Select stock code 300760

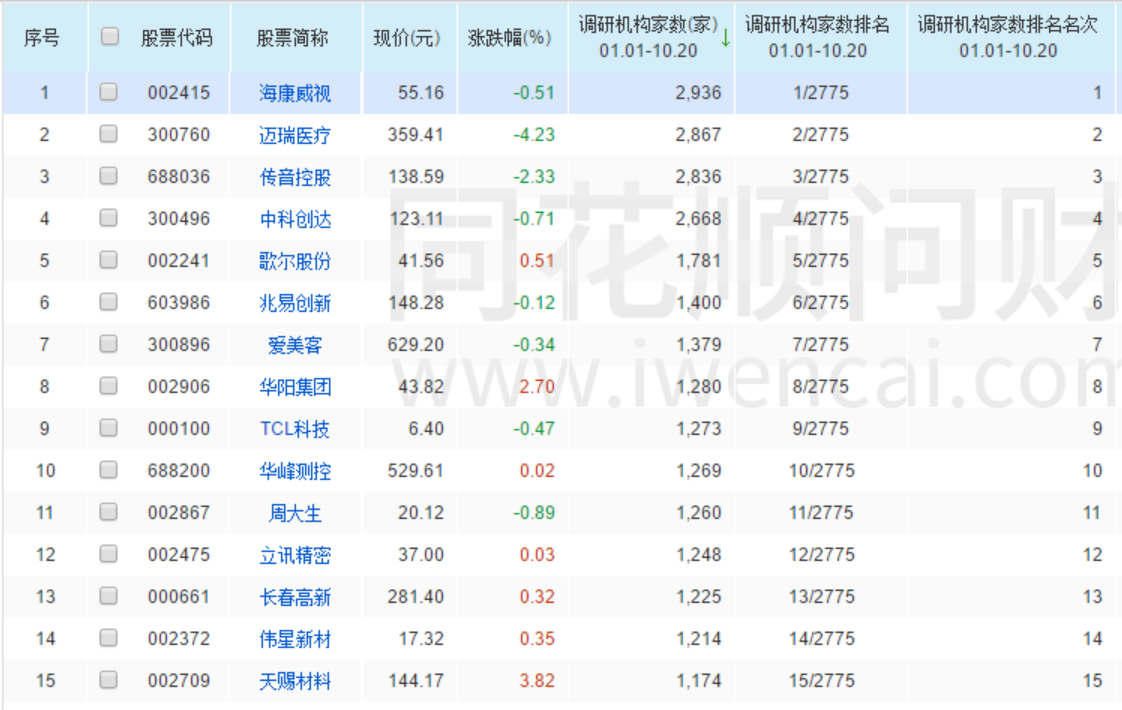click(x=179, y=135)
